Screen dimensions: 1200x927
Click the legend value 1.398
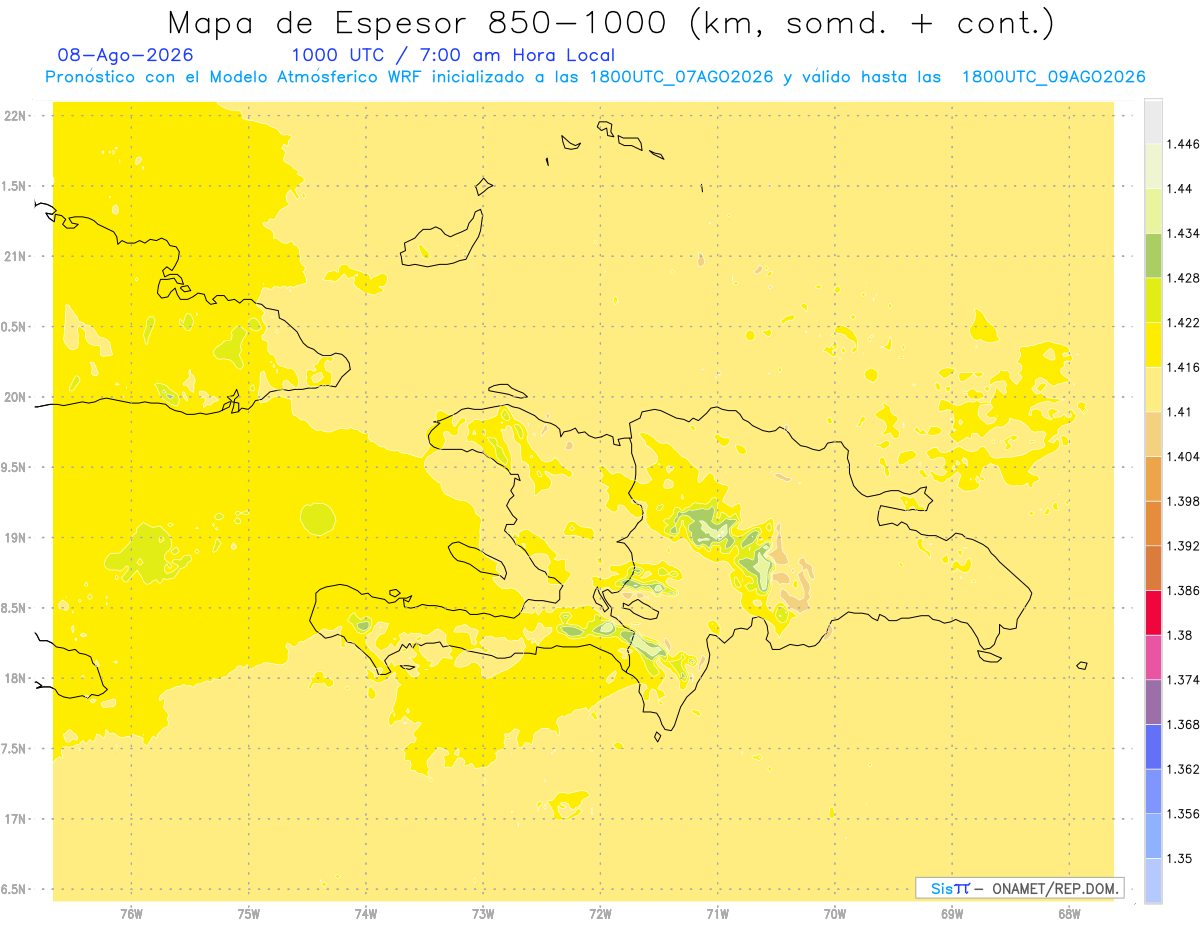tap(1183, 501)
